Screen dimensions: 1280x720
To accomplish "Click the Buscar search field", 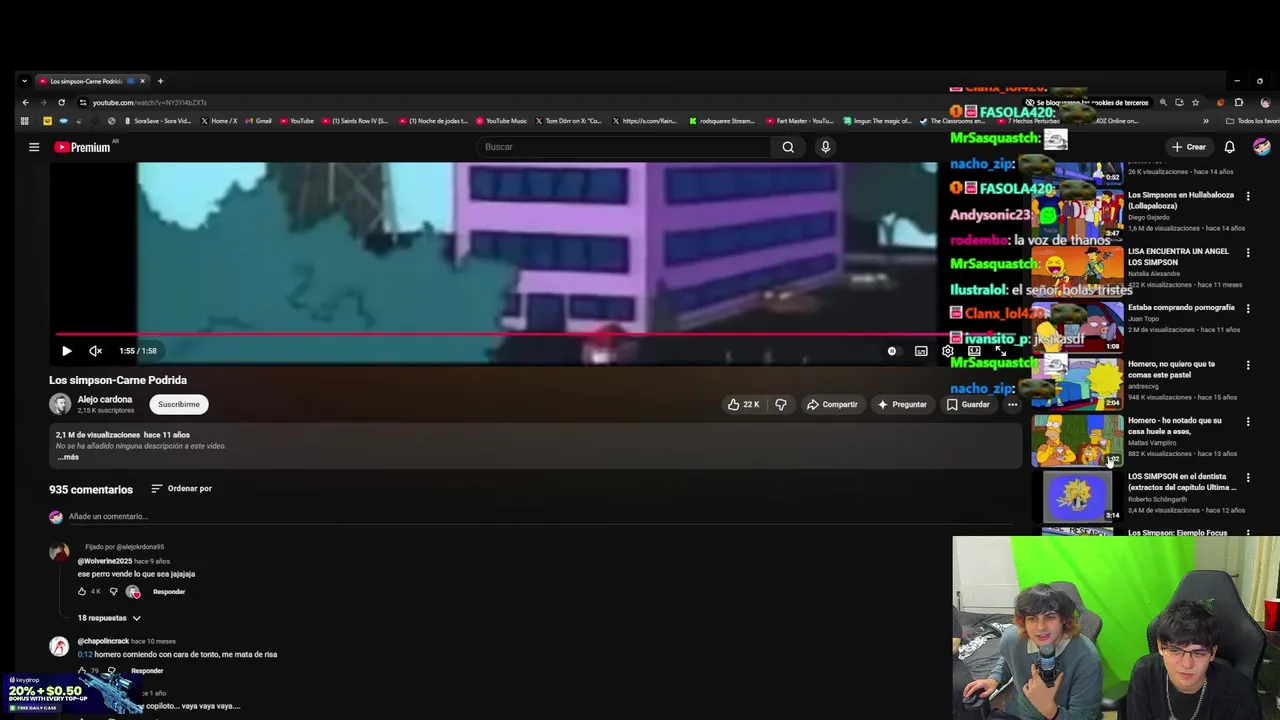I will 625,147.
